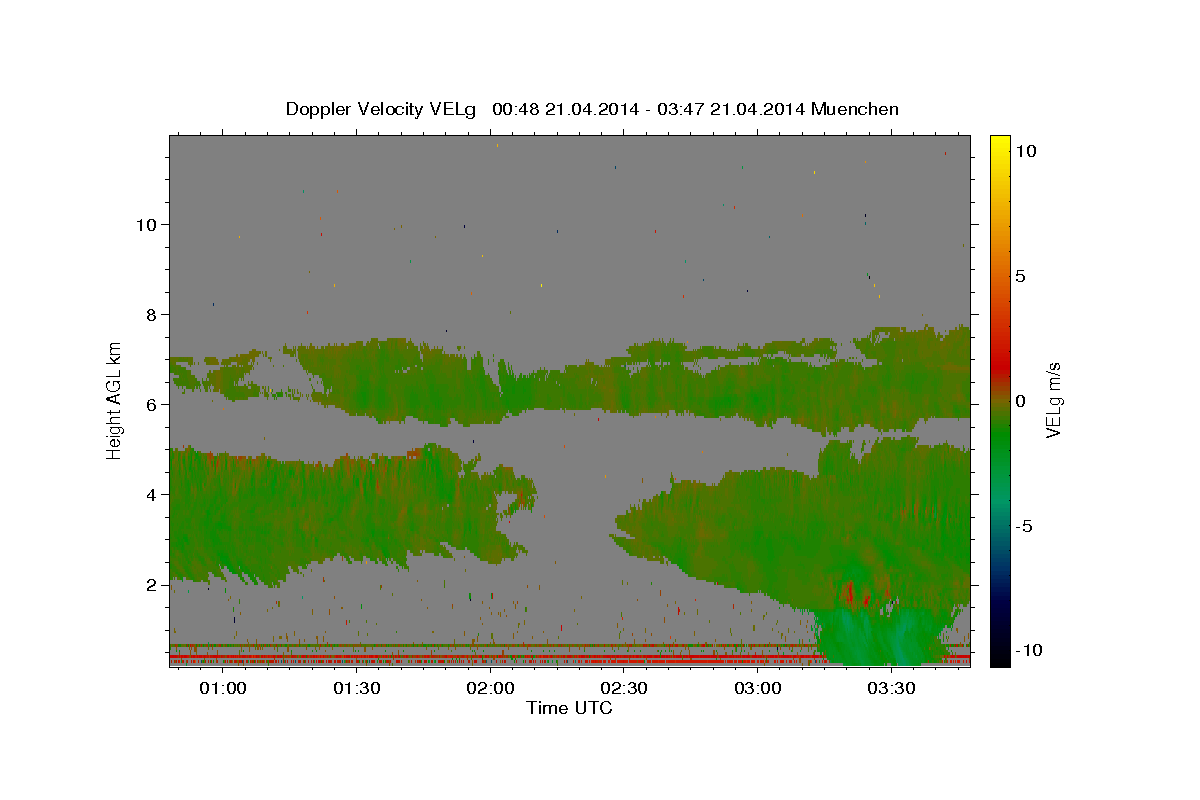
Task: Click the height axis label '10'
Action: click(145, 224)
